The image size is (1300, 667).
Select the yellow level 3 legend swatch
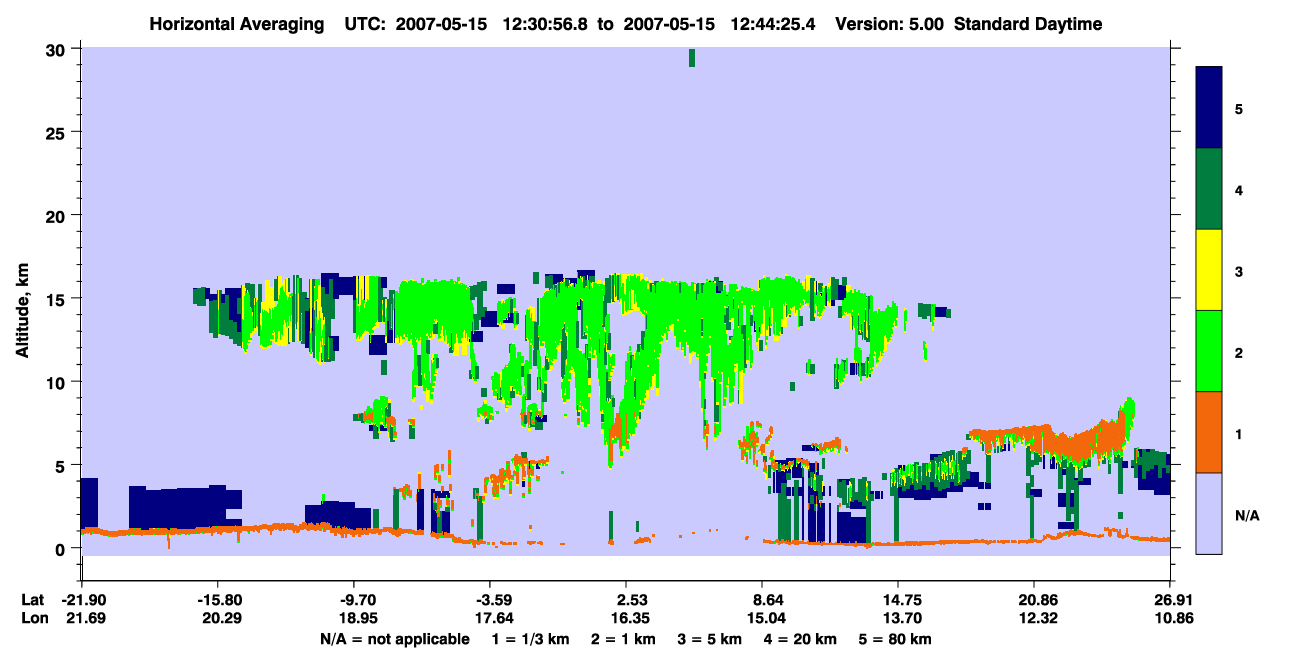click(1209, 270)
